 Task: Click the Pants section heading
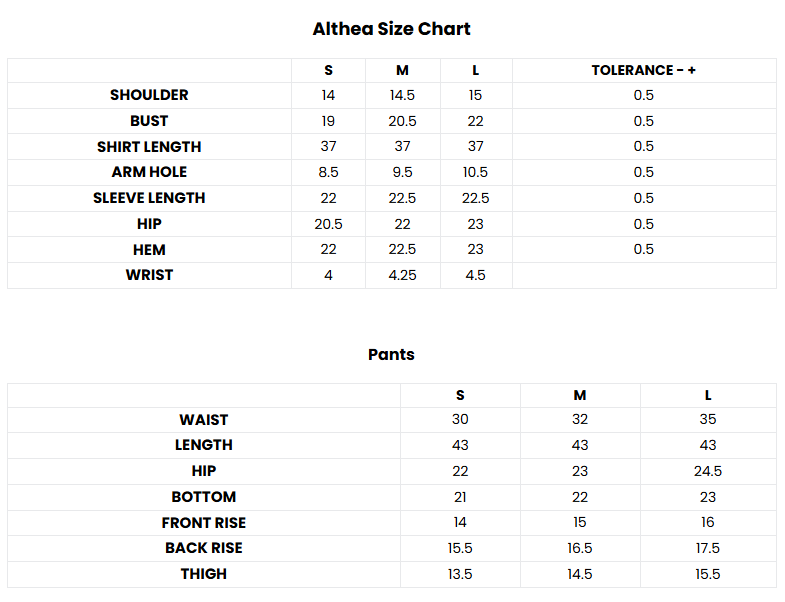click(x=391, y=355)
